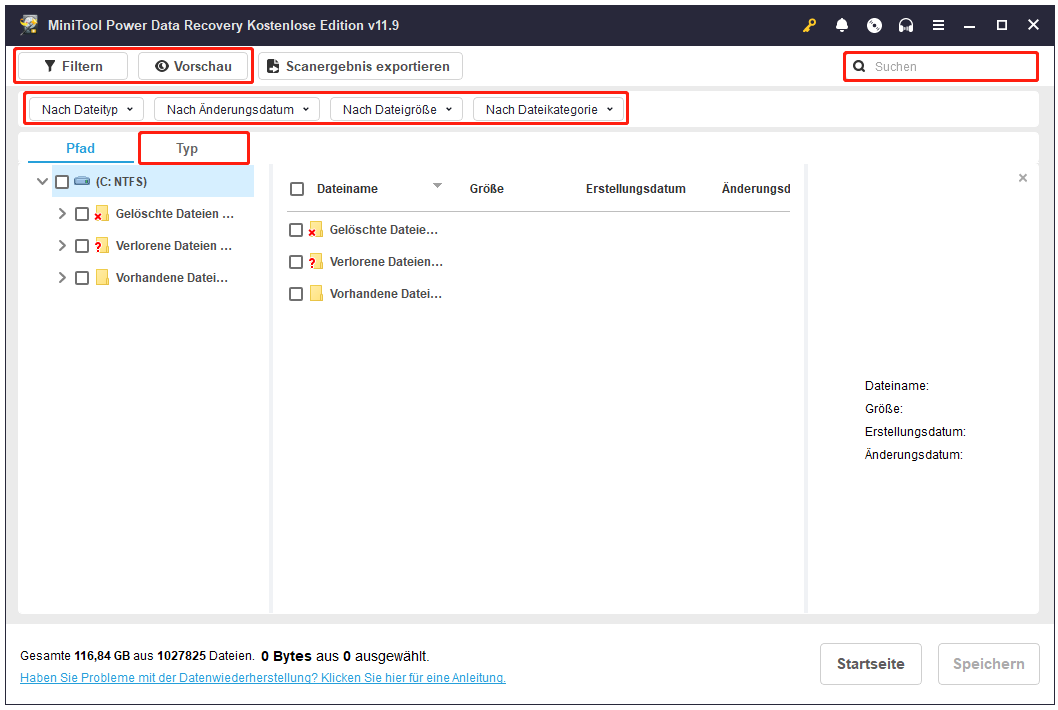Check Vorhandene Datei... checkbox in file list

296,294
